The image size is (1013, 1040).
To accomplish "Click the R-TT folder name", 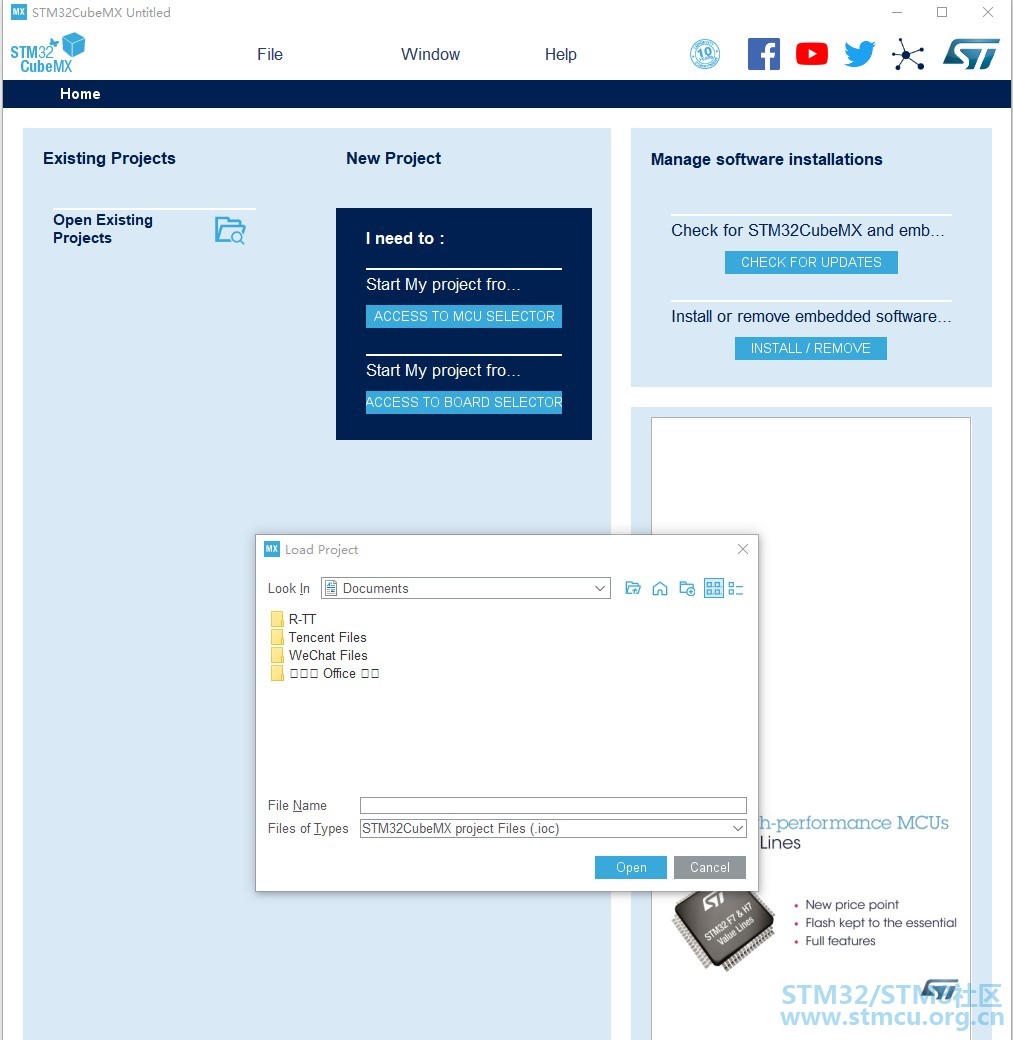I will (x=303, y=619).
